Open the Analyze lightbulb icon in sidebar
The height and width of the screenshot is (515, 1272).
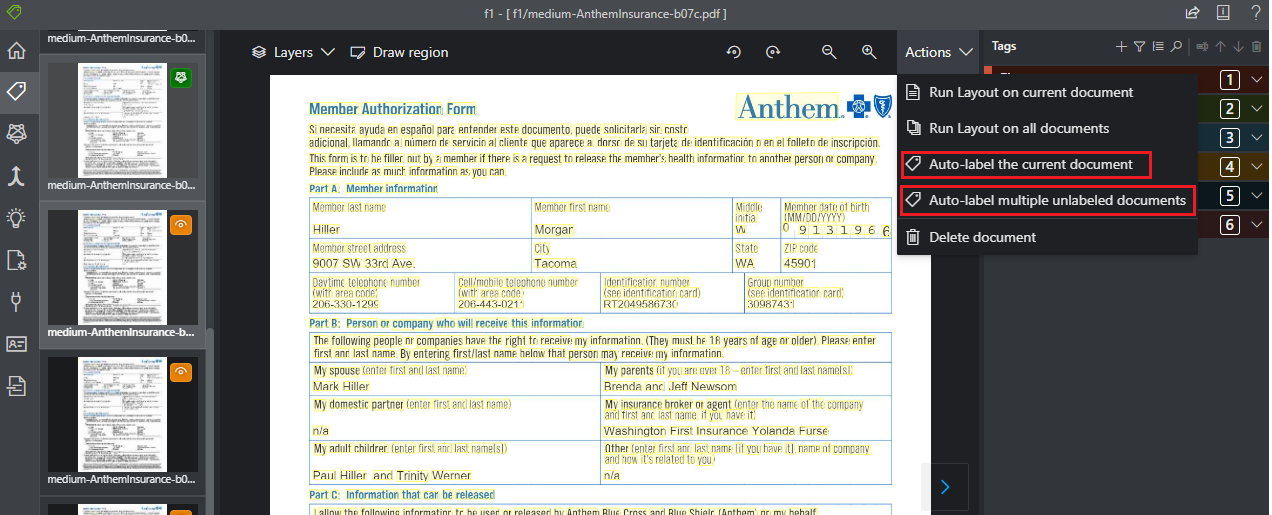pos(16,218)
